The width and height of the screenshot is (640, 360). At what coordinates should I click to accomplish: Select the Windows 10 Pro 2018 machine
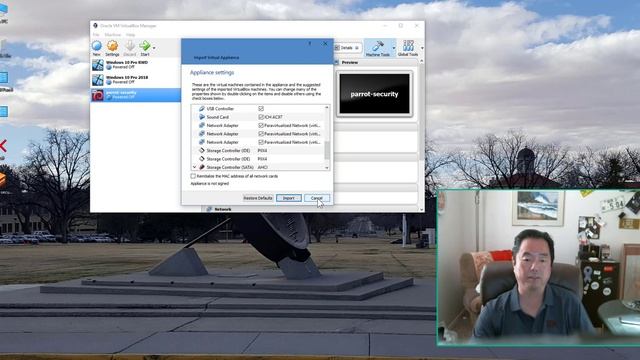[x=136, y=80]
